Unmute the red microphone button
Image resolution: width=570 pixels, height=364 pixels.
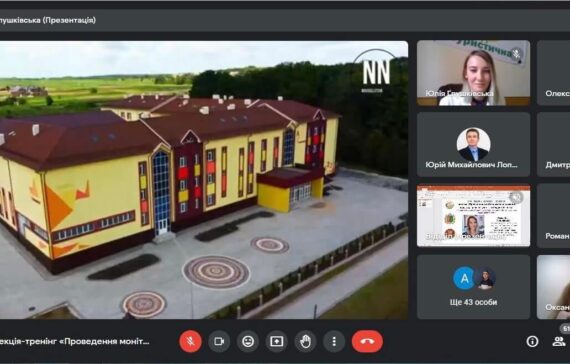(190, 341)
